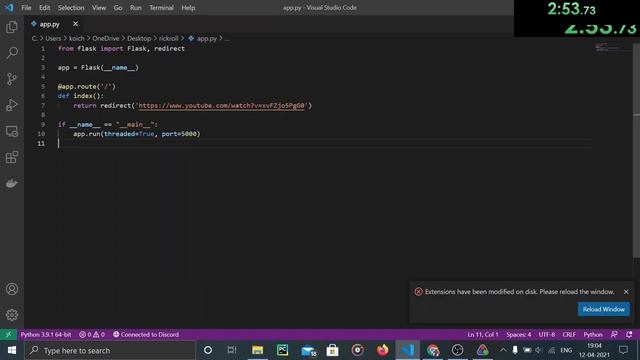640x360 pixels.
Task: Click the volume icon in system tray
Action: [539, 350]
